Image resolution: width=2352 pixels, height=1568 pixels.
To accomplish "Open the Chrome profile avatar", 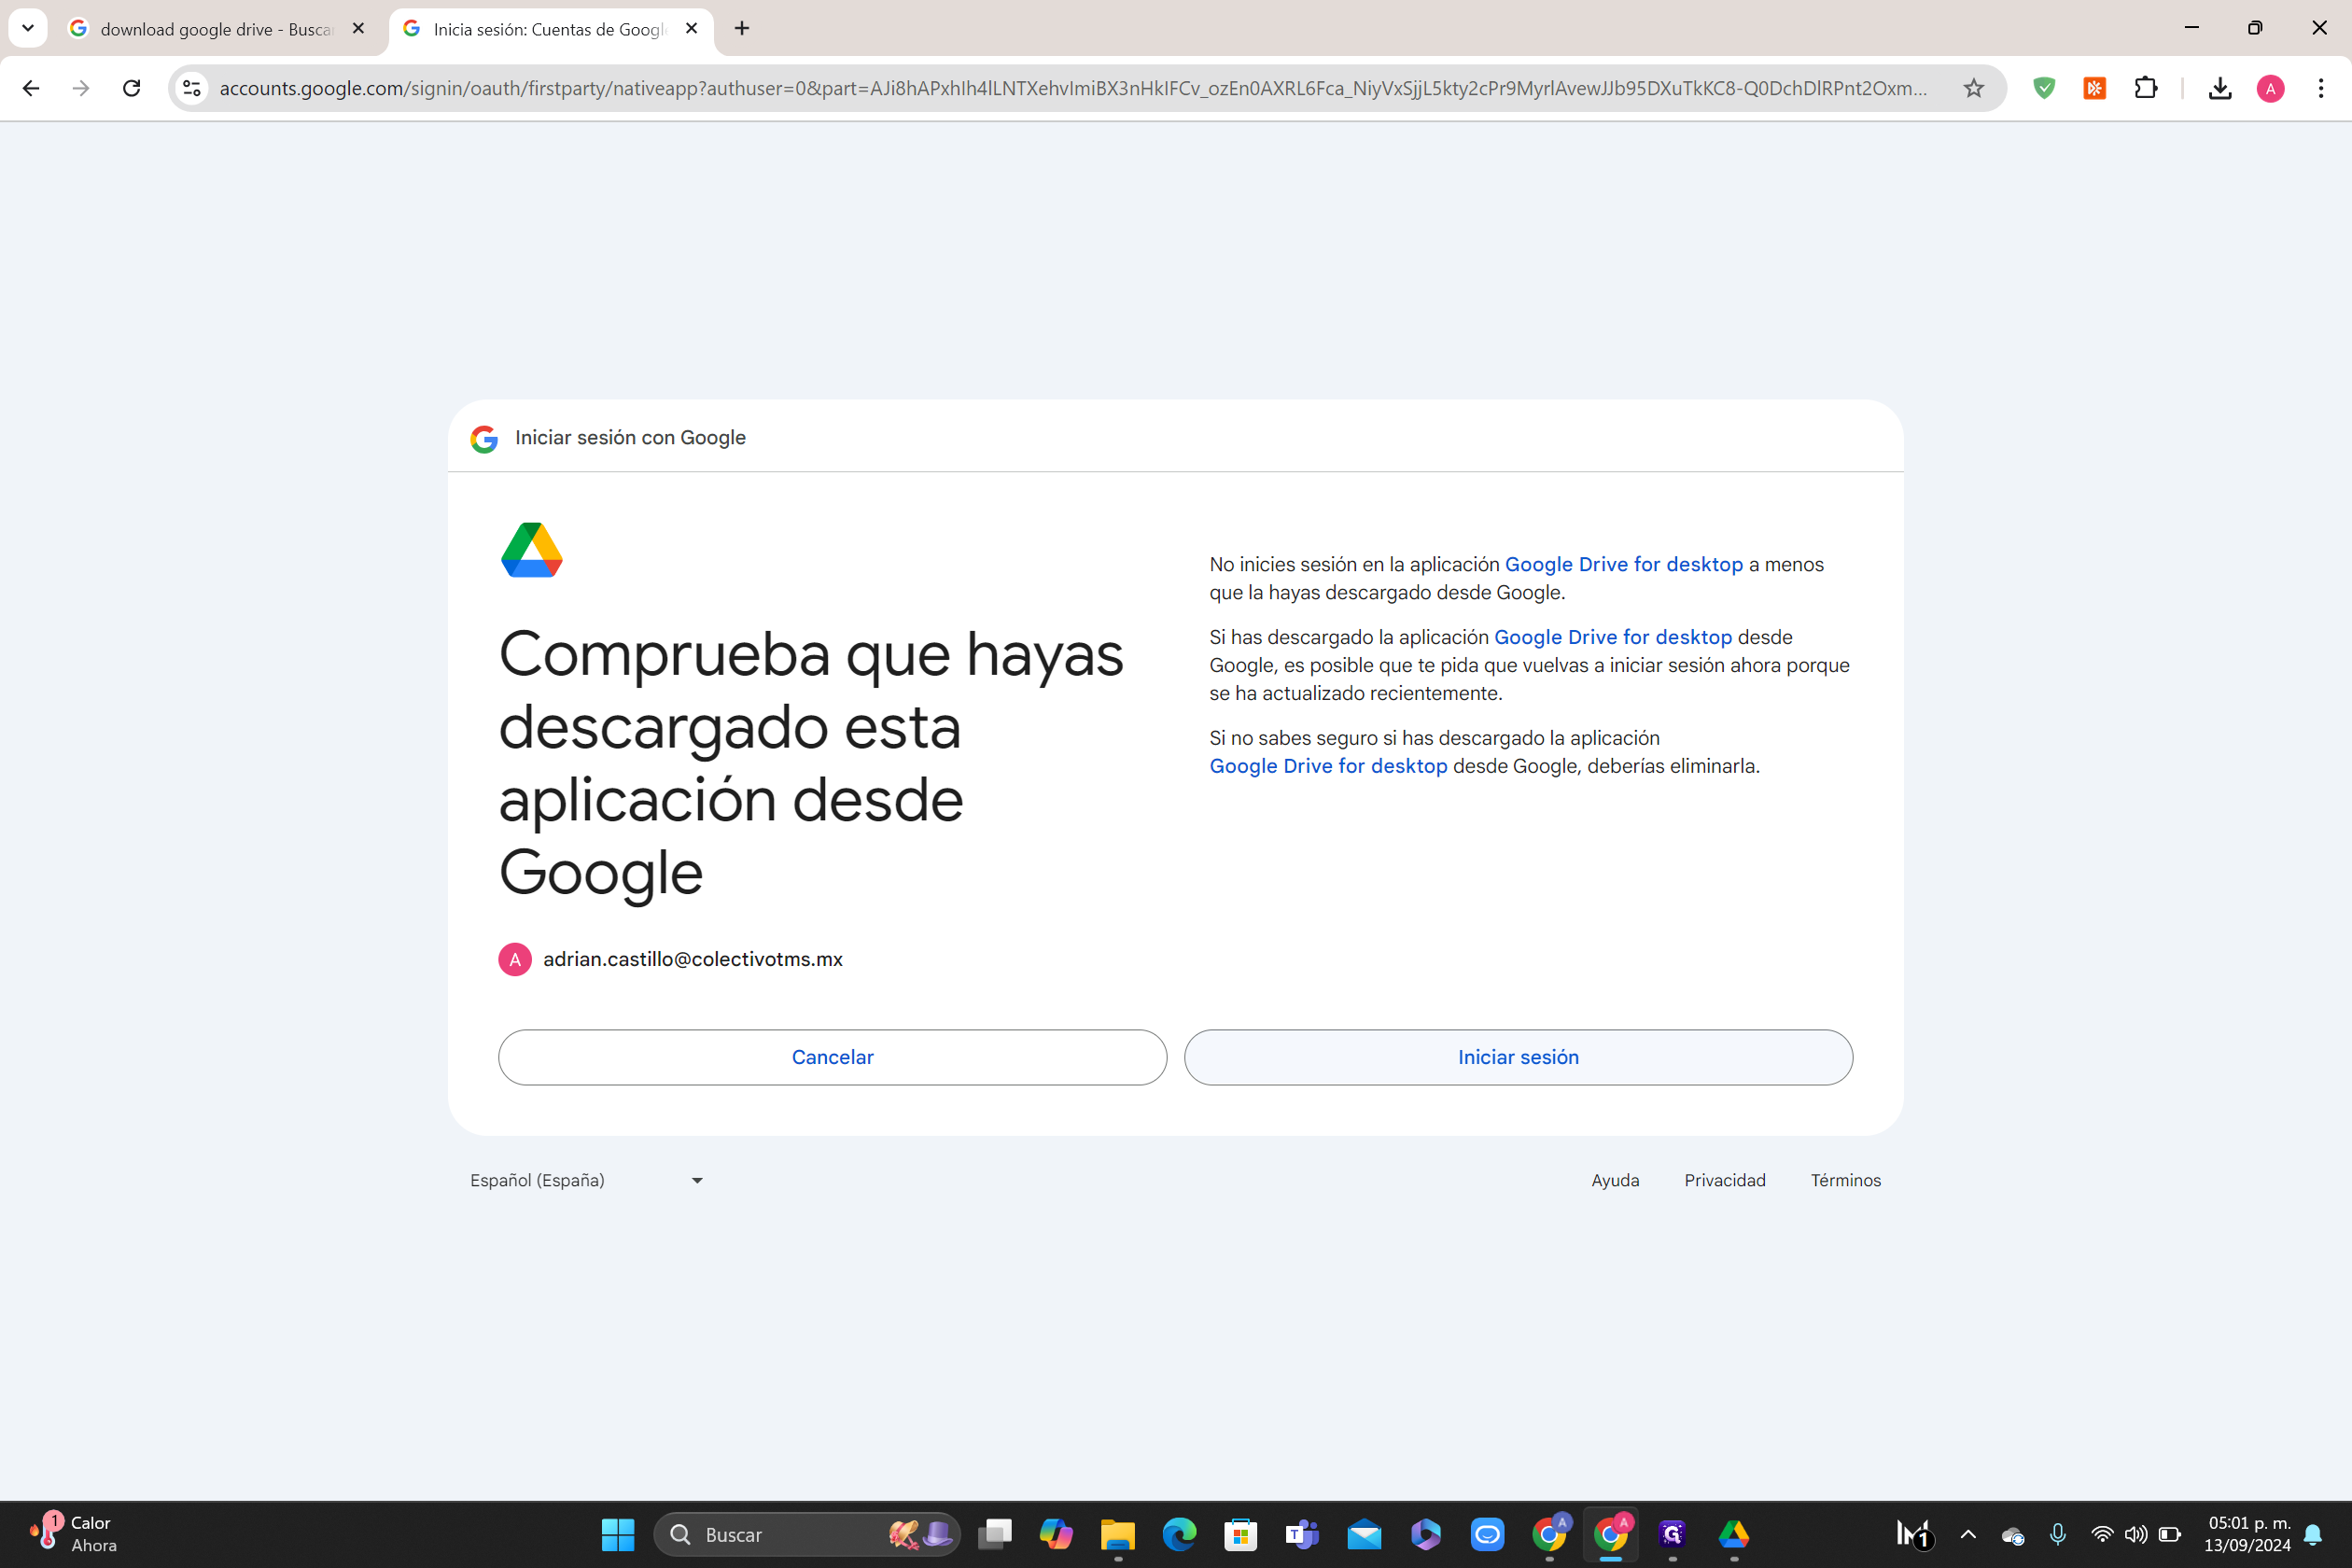I will [2270, 88].
